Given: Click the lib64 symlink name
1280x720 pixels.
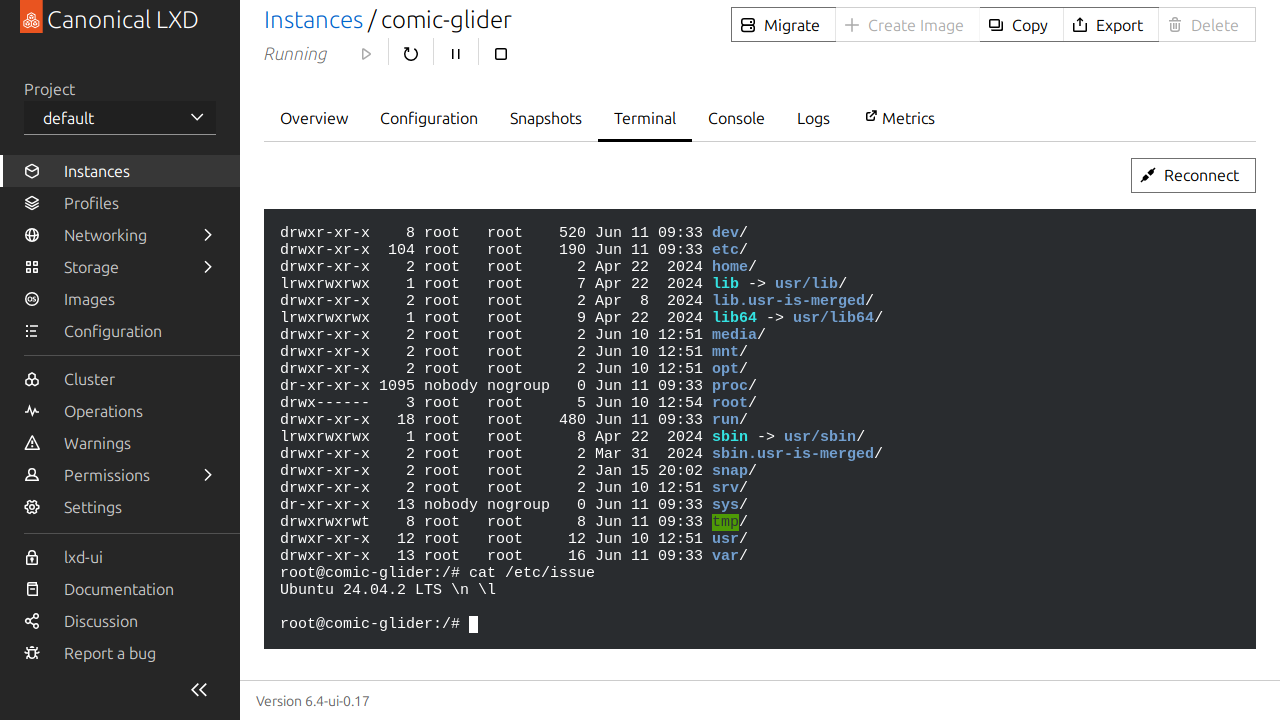Looking at the screenshot, I should (734, 317).
